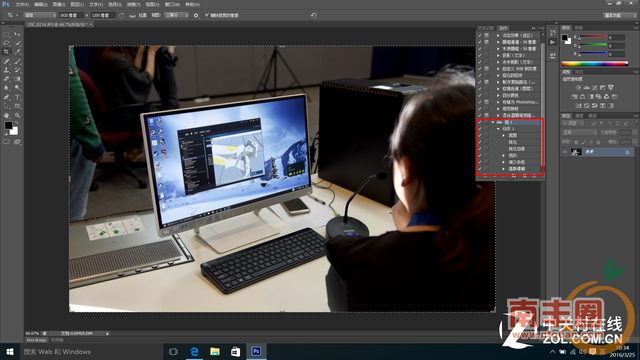Open the Filter menu in menu bar
640x360 pixels.
click(x=133, y=4)
